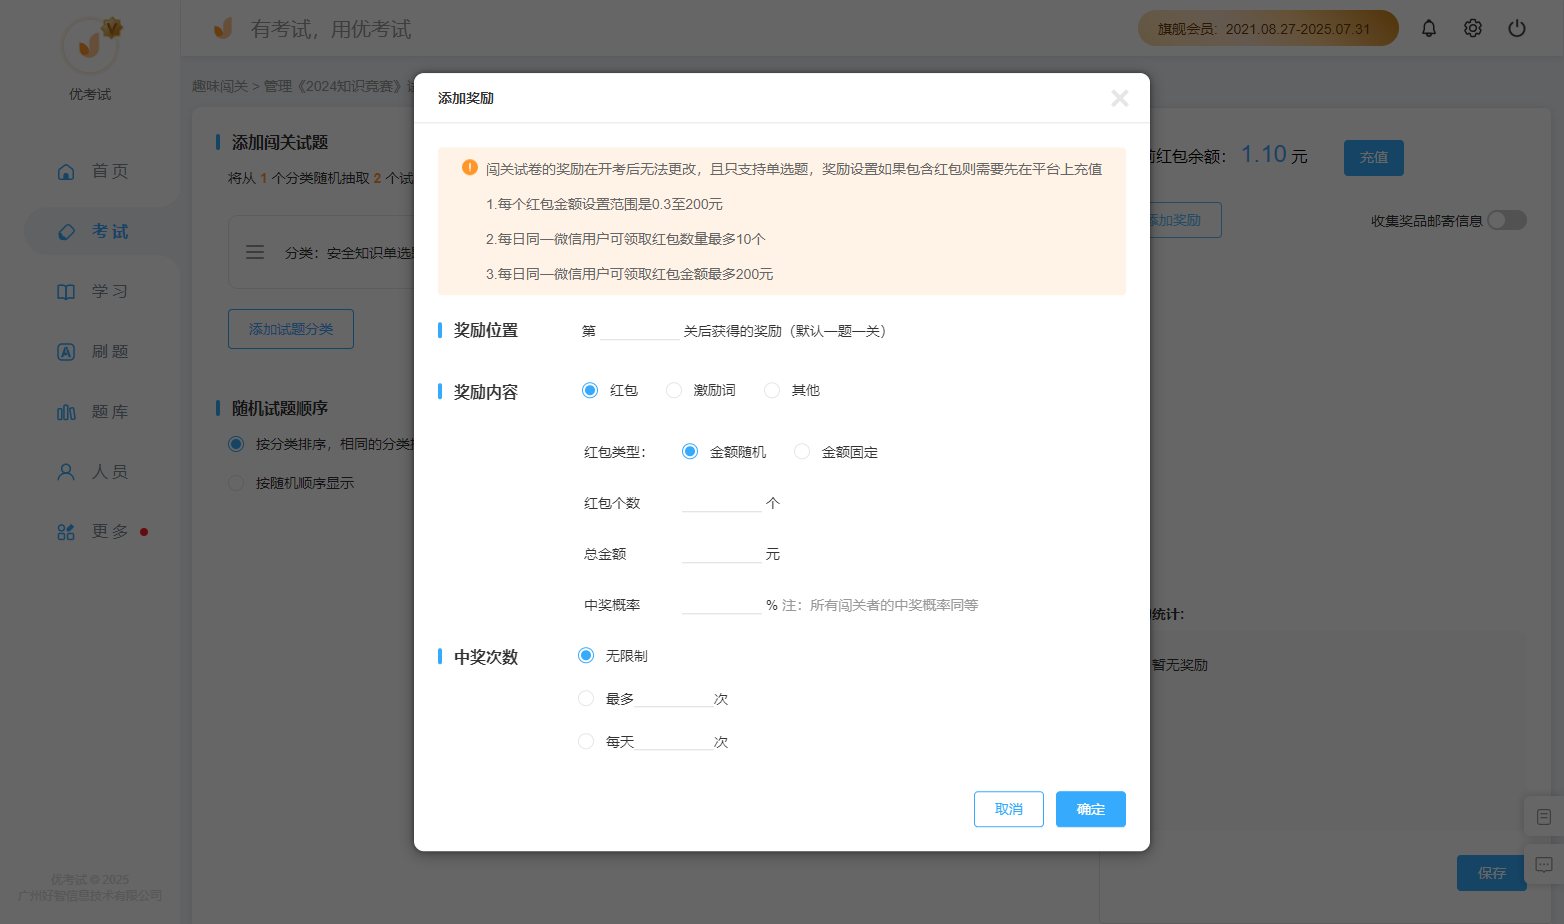Select 每天 times limit option
Screen dimensions: 1564x924
(x=586, y=741)
